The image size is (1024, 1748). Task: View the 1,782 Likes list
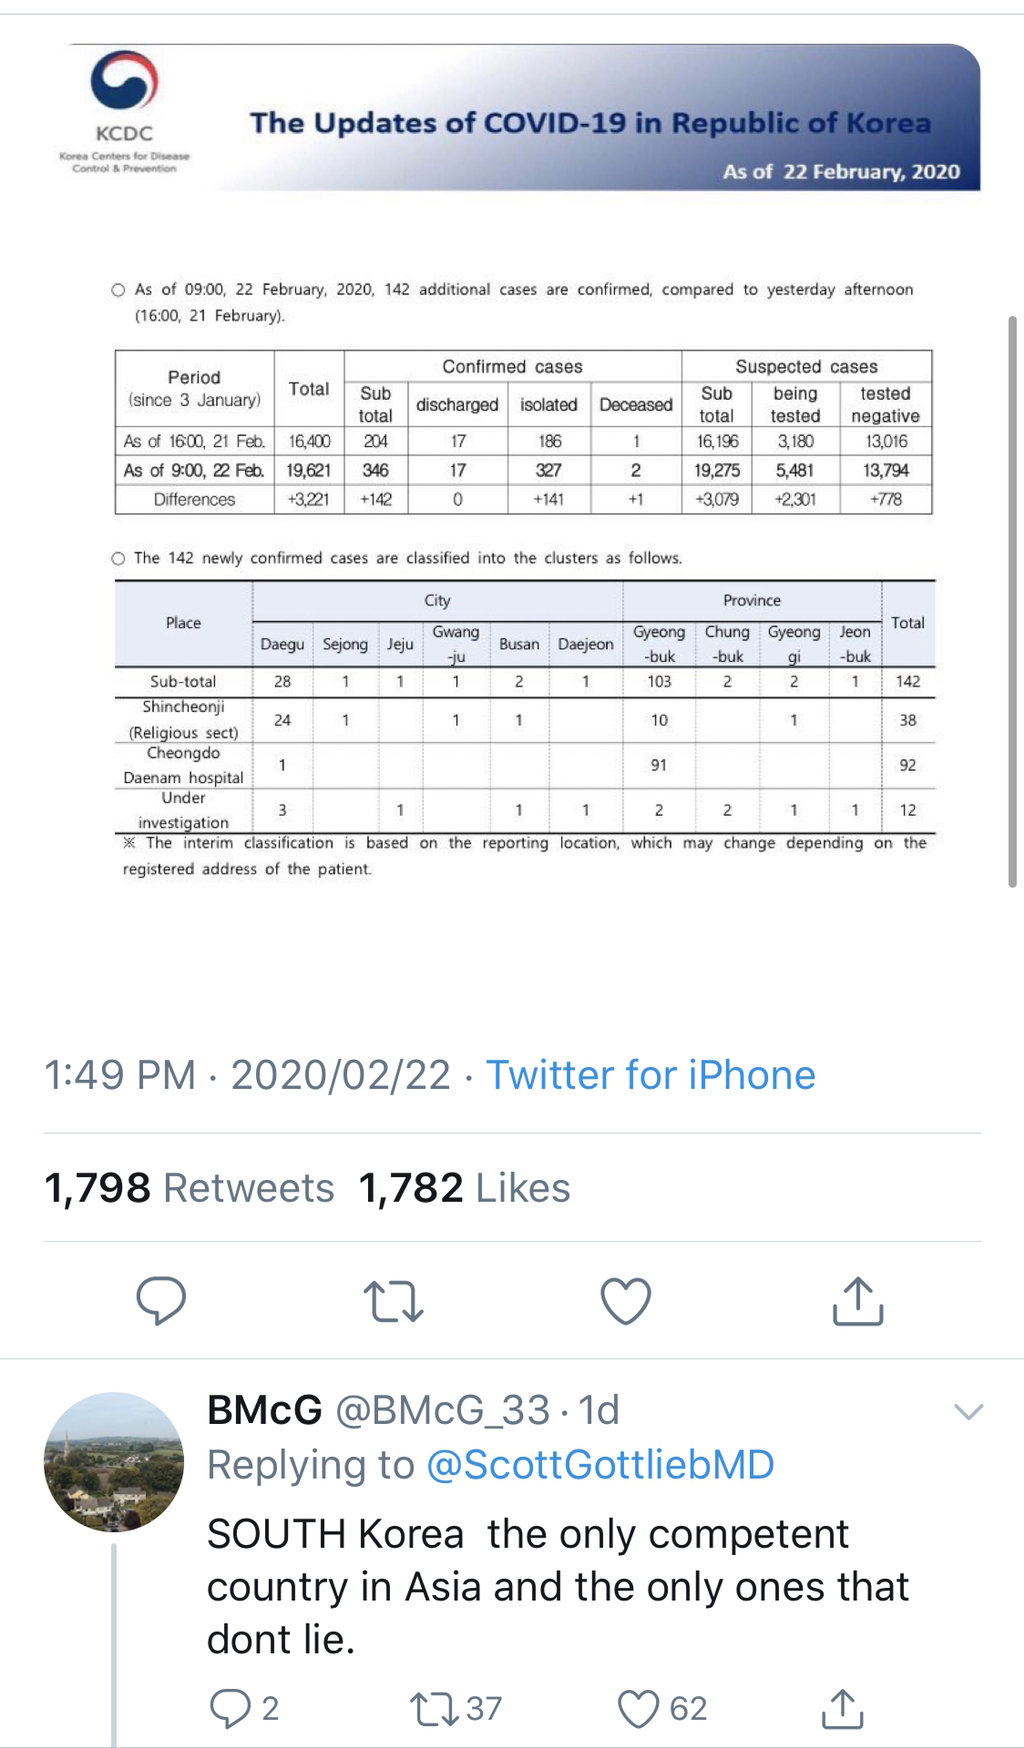tap(464, 1188)
